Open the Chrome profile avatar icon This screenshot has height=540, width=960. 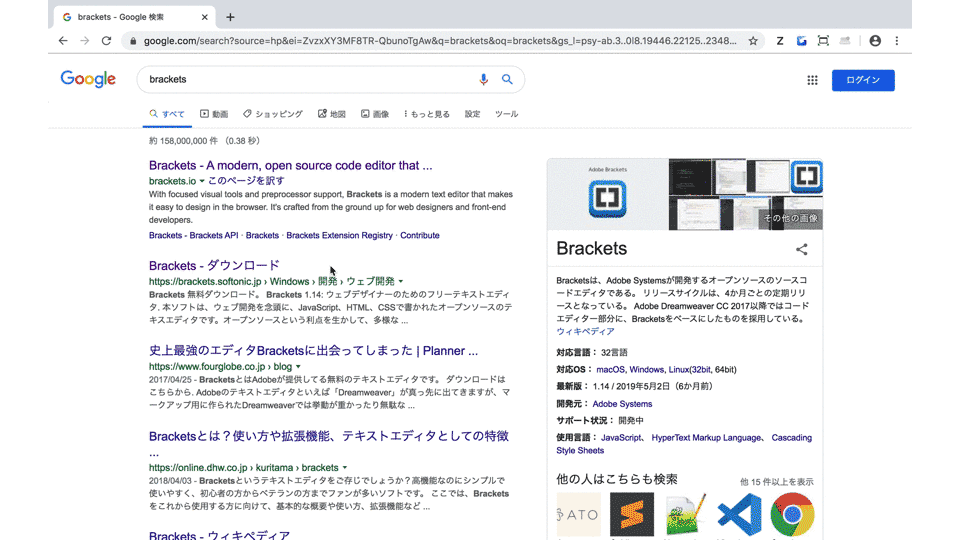point(875,41)
